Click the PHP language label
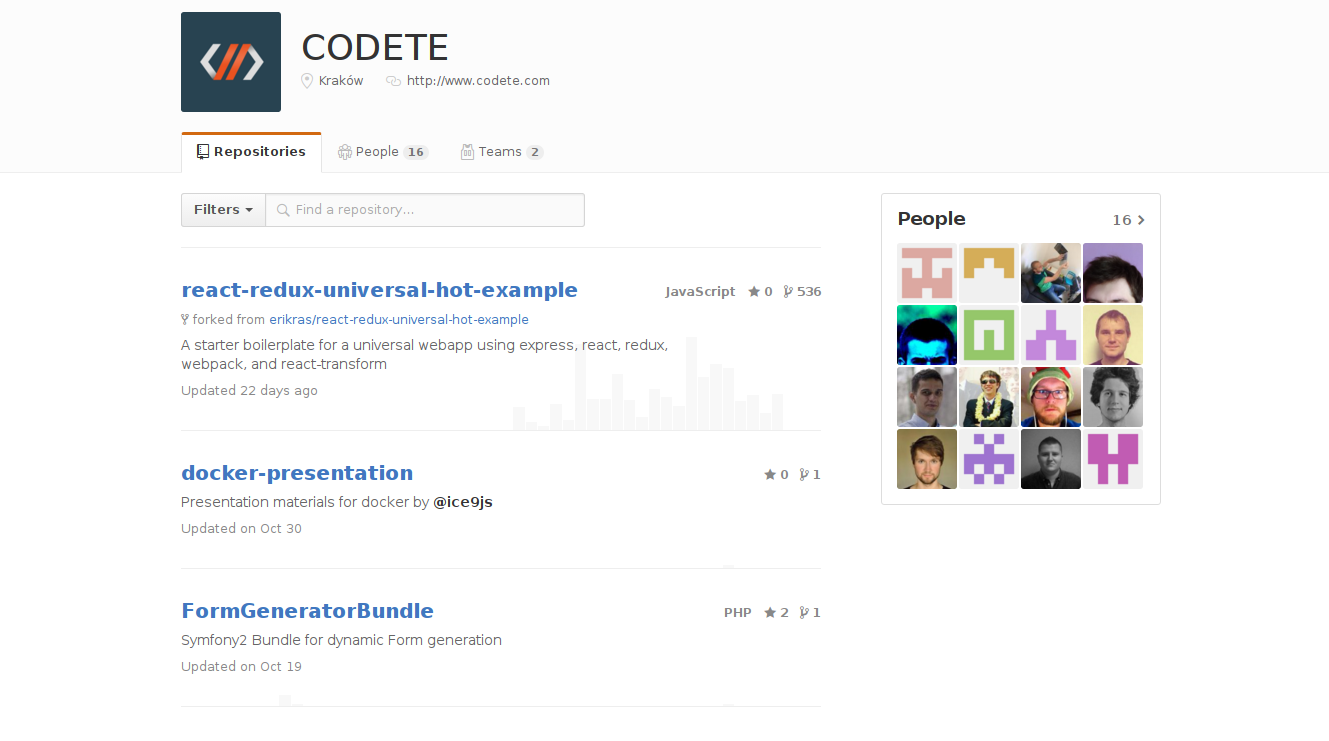Image resolution: width=1329 pixels, height=741 pixels. pyautogui.click(x=738, y=613)
